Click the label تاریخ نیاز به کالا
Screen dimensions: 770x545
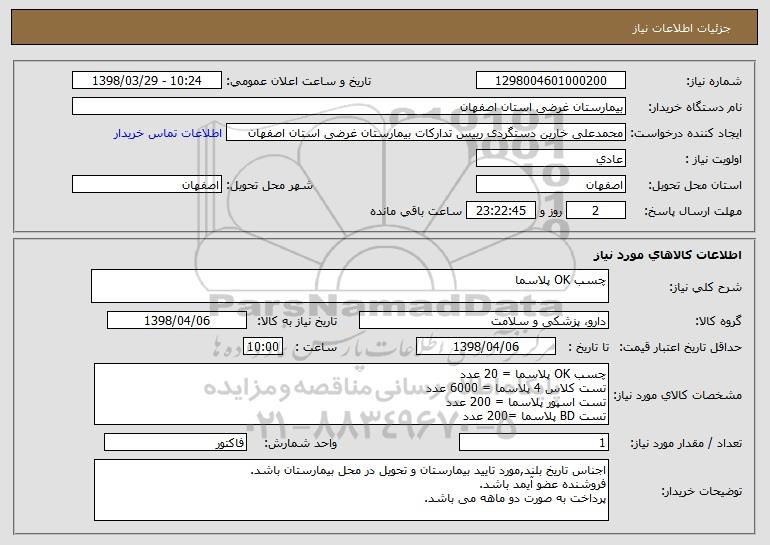[297, 322]
